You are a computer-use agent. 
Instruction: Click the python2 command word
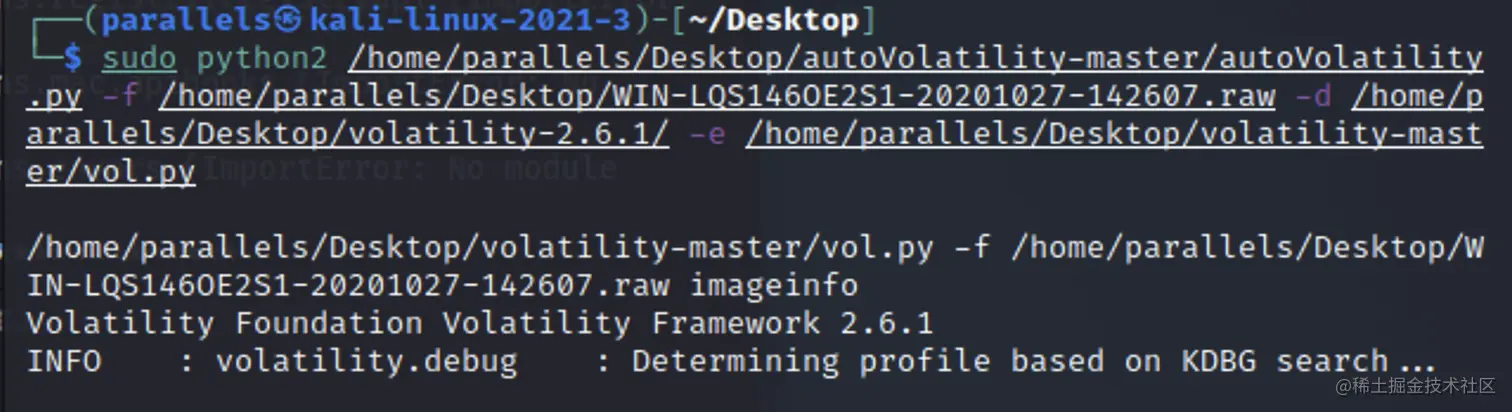click(262, 60)
